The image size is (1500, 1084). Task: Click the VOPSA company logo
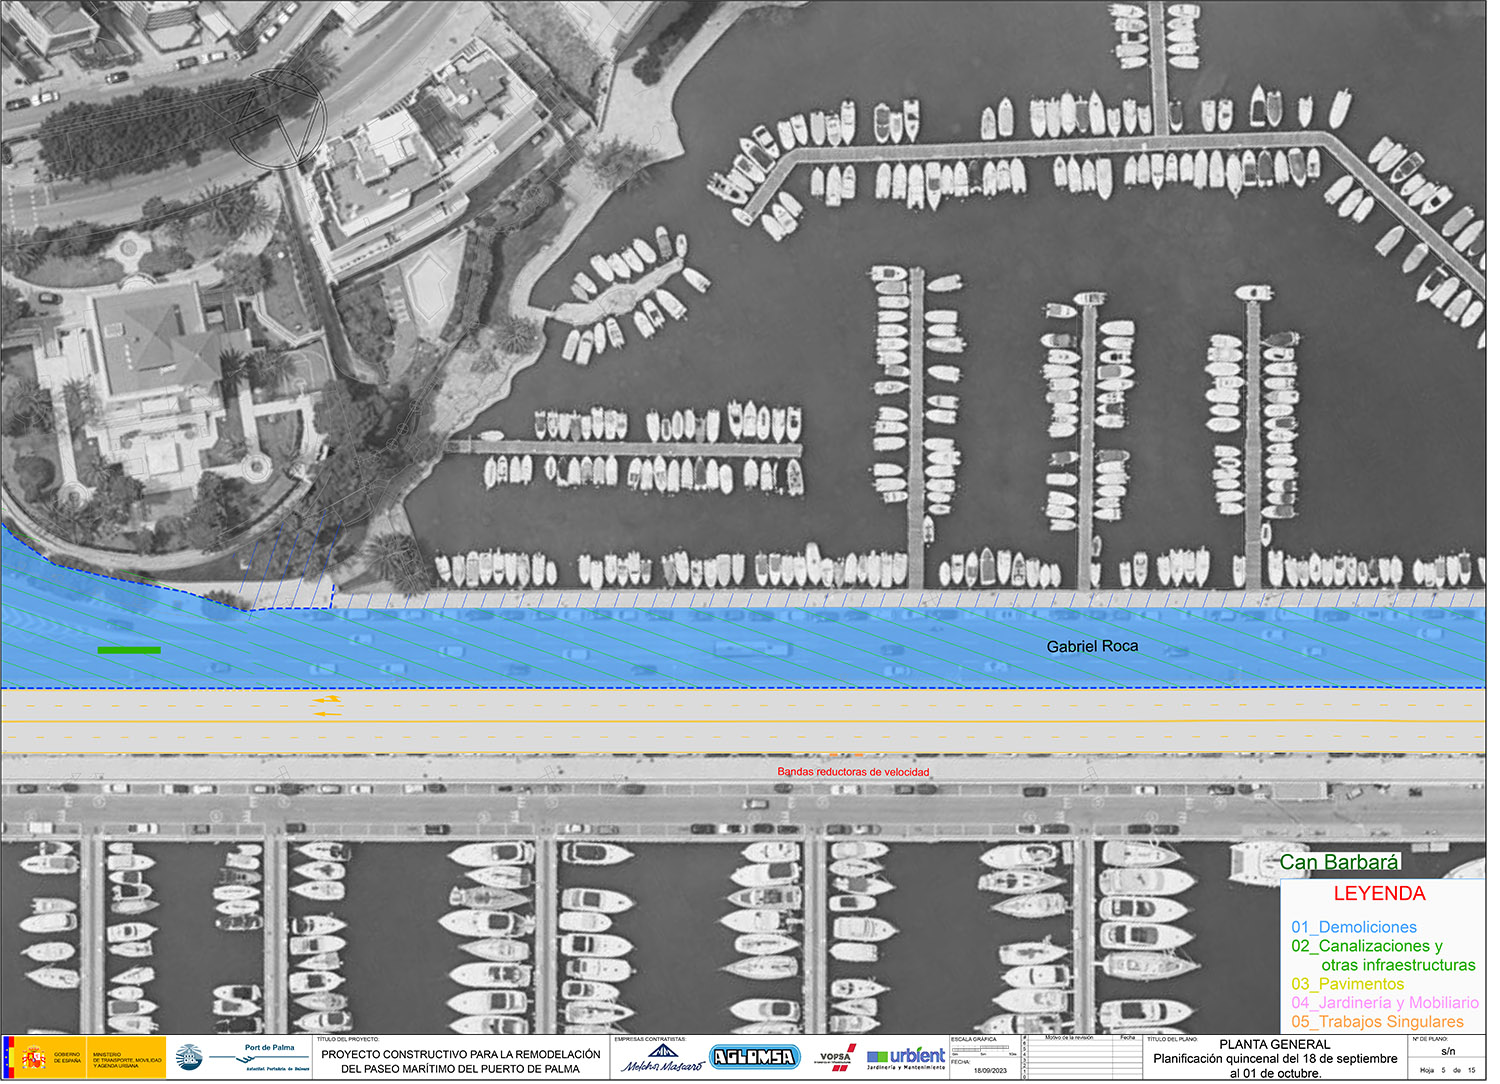click(836, 1058)
